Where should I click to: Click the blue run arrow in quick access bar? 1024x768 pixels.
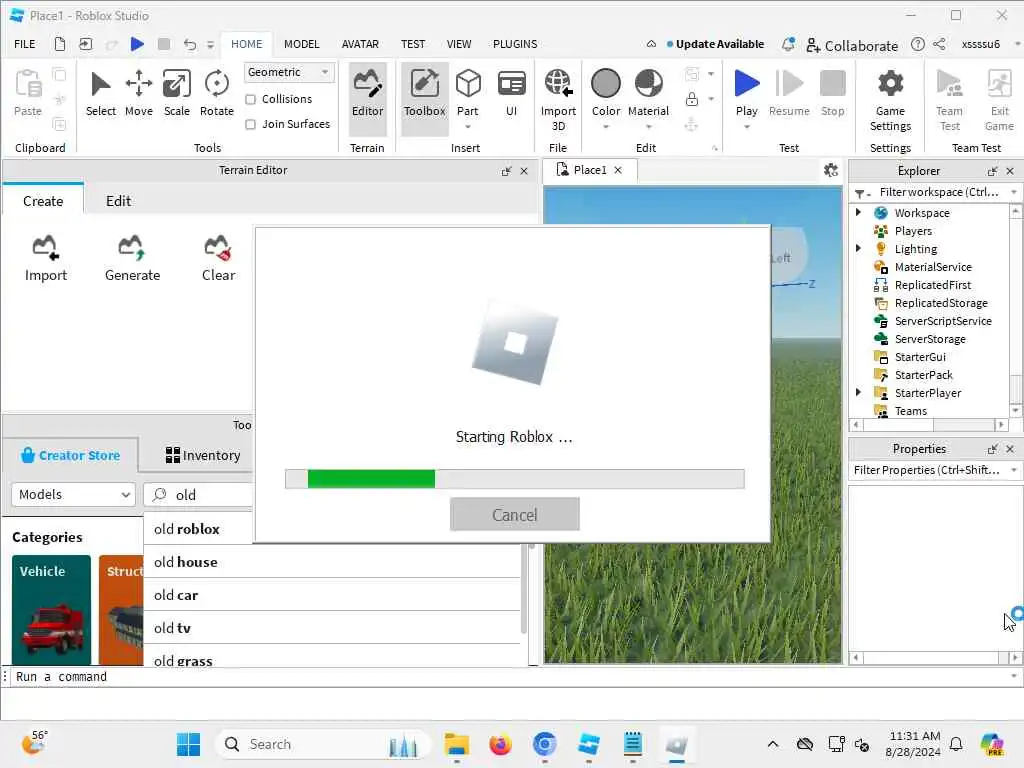click(137, 44)
